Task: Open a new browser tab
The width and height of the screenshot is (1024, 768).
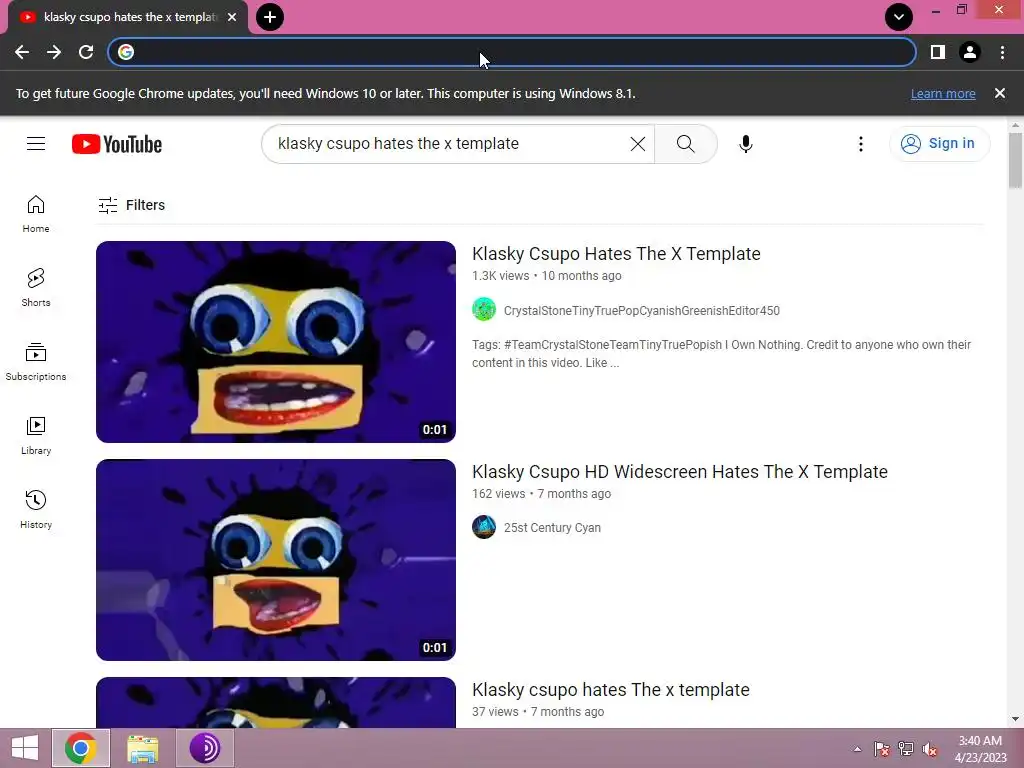Action: coord(270,17)
